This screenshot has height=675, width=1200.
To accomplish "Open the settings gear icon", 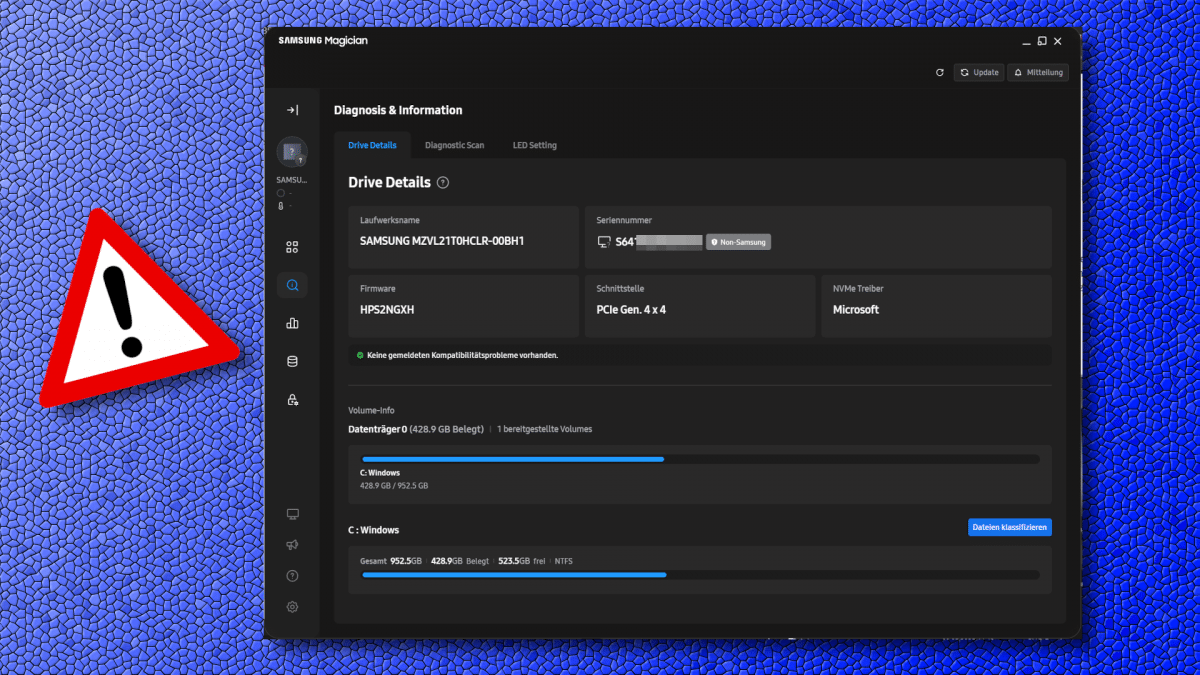I will (292, 607).
